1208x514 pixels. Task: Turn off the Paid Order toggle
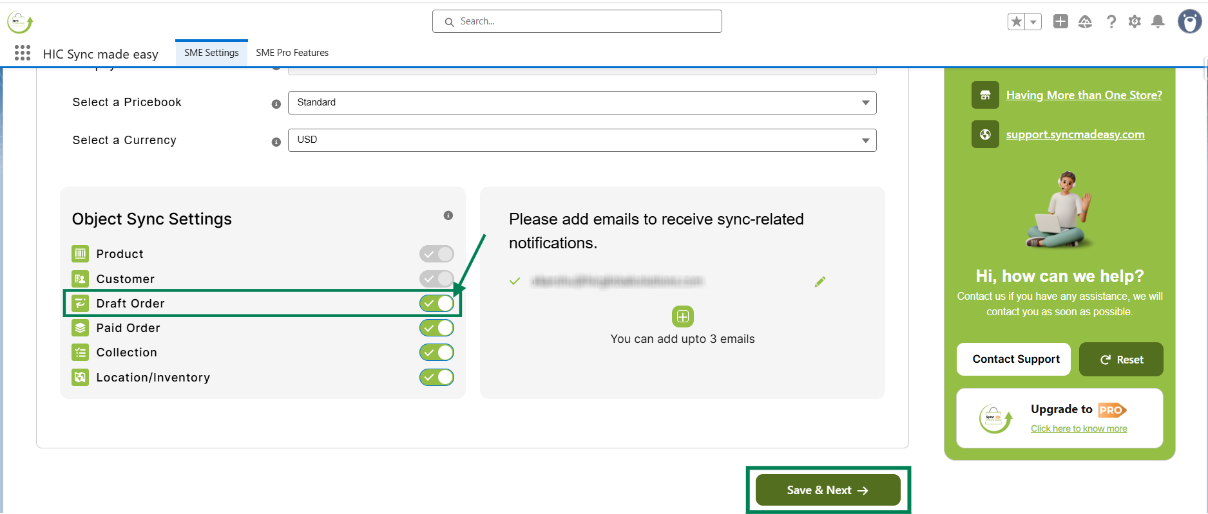coord(437,328)
